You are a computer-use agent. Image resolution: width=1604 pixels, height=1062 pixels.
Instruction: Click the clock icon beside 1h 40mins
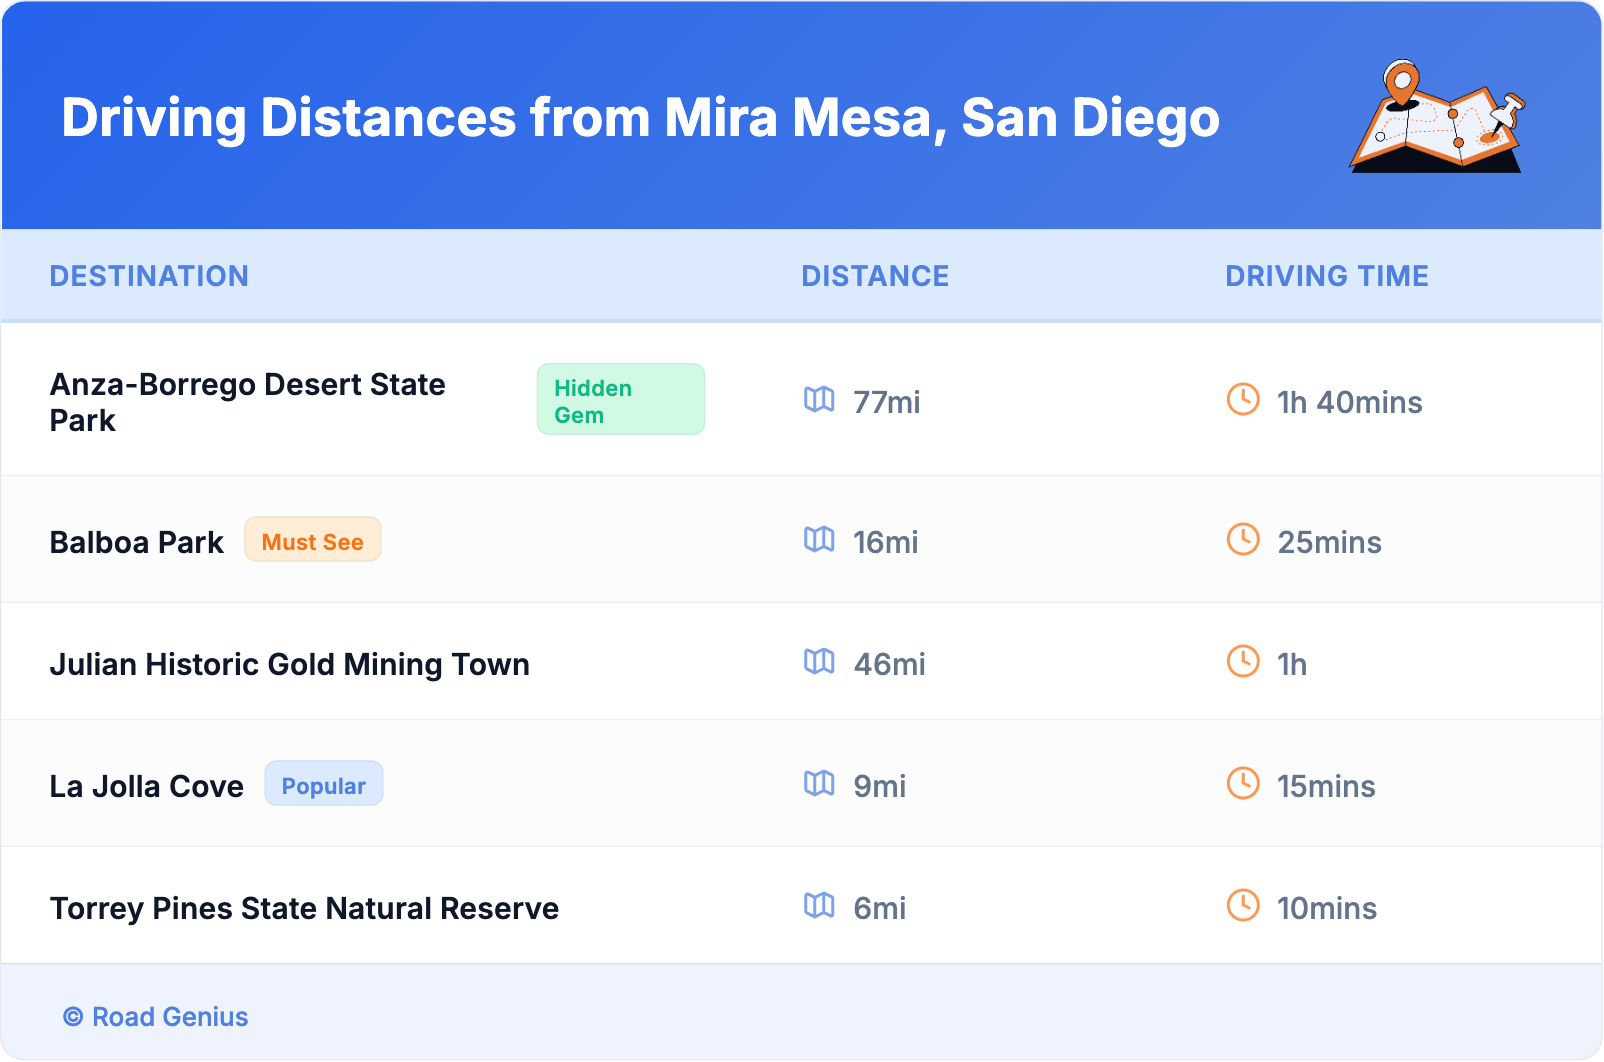1243,400
